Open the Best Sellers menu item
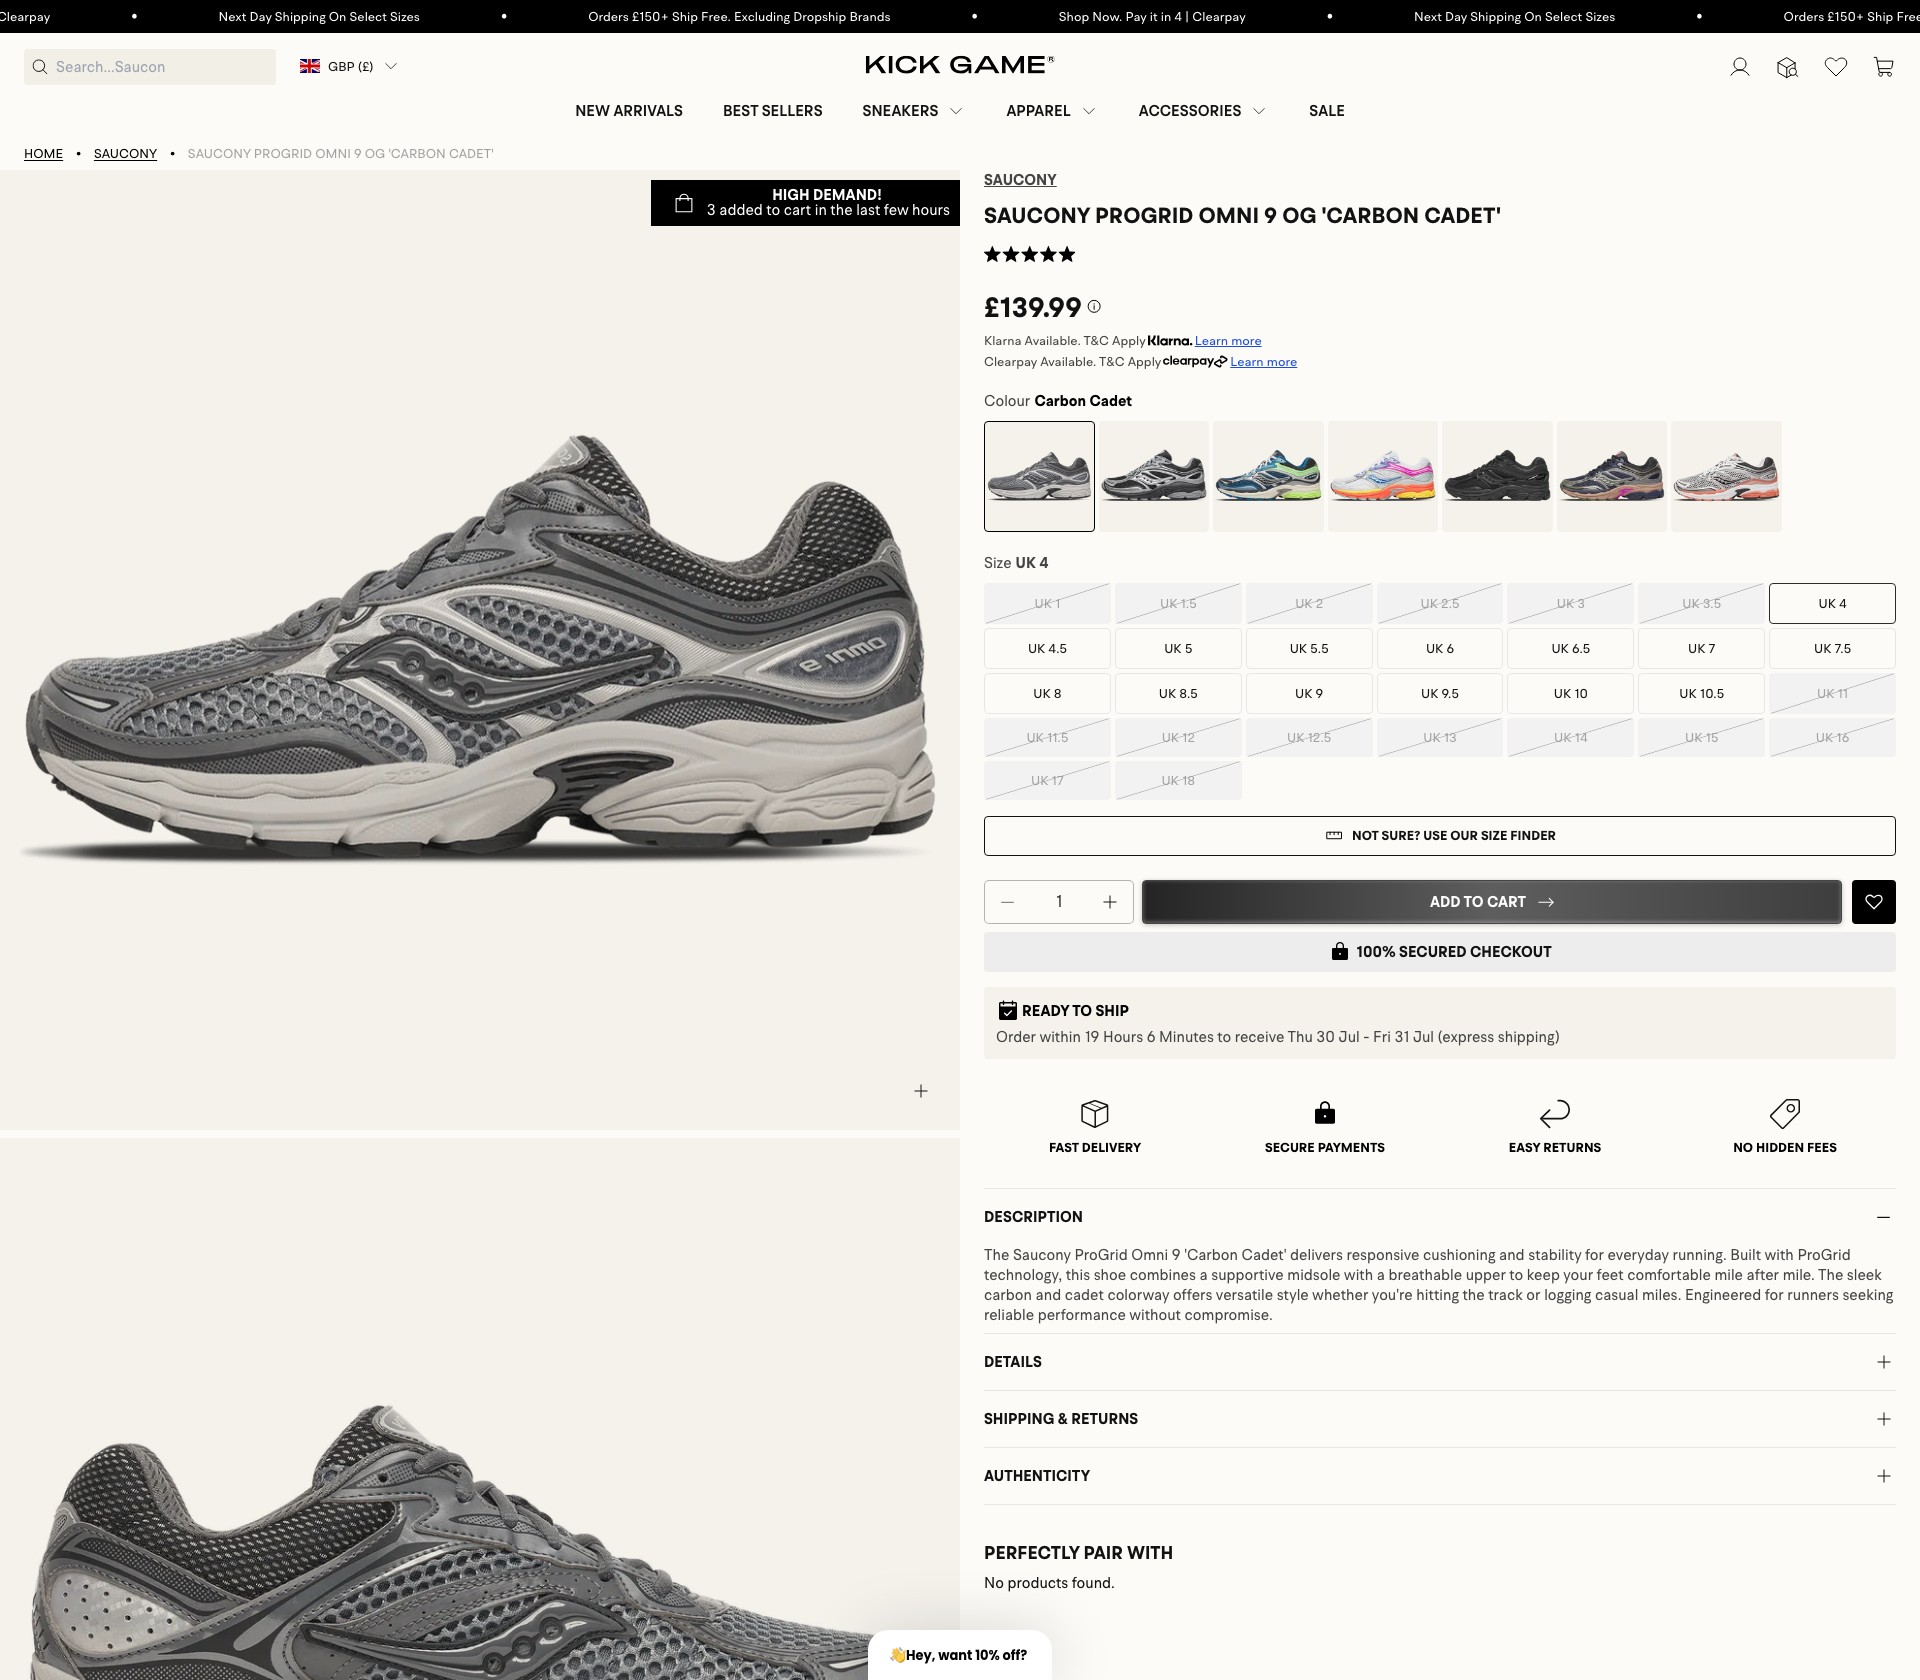Screen dimensions: 1920x1680 tap(773, 111)
